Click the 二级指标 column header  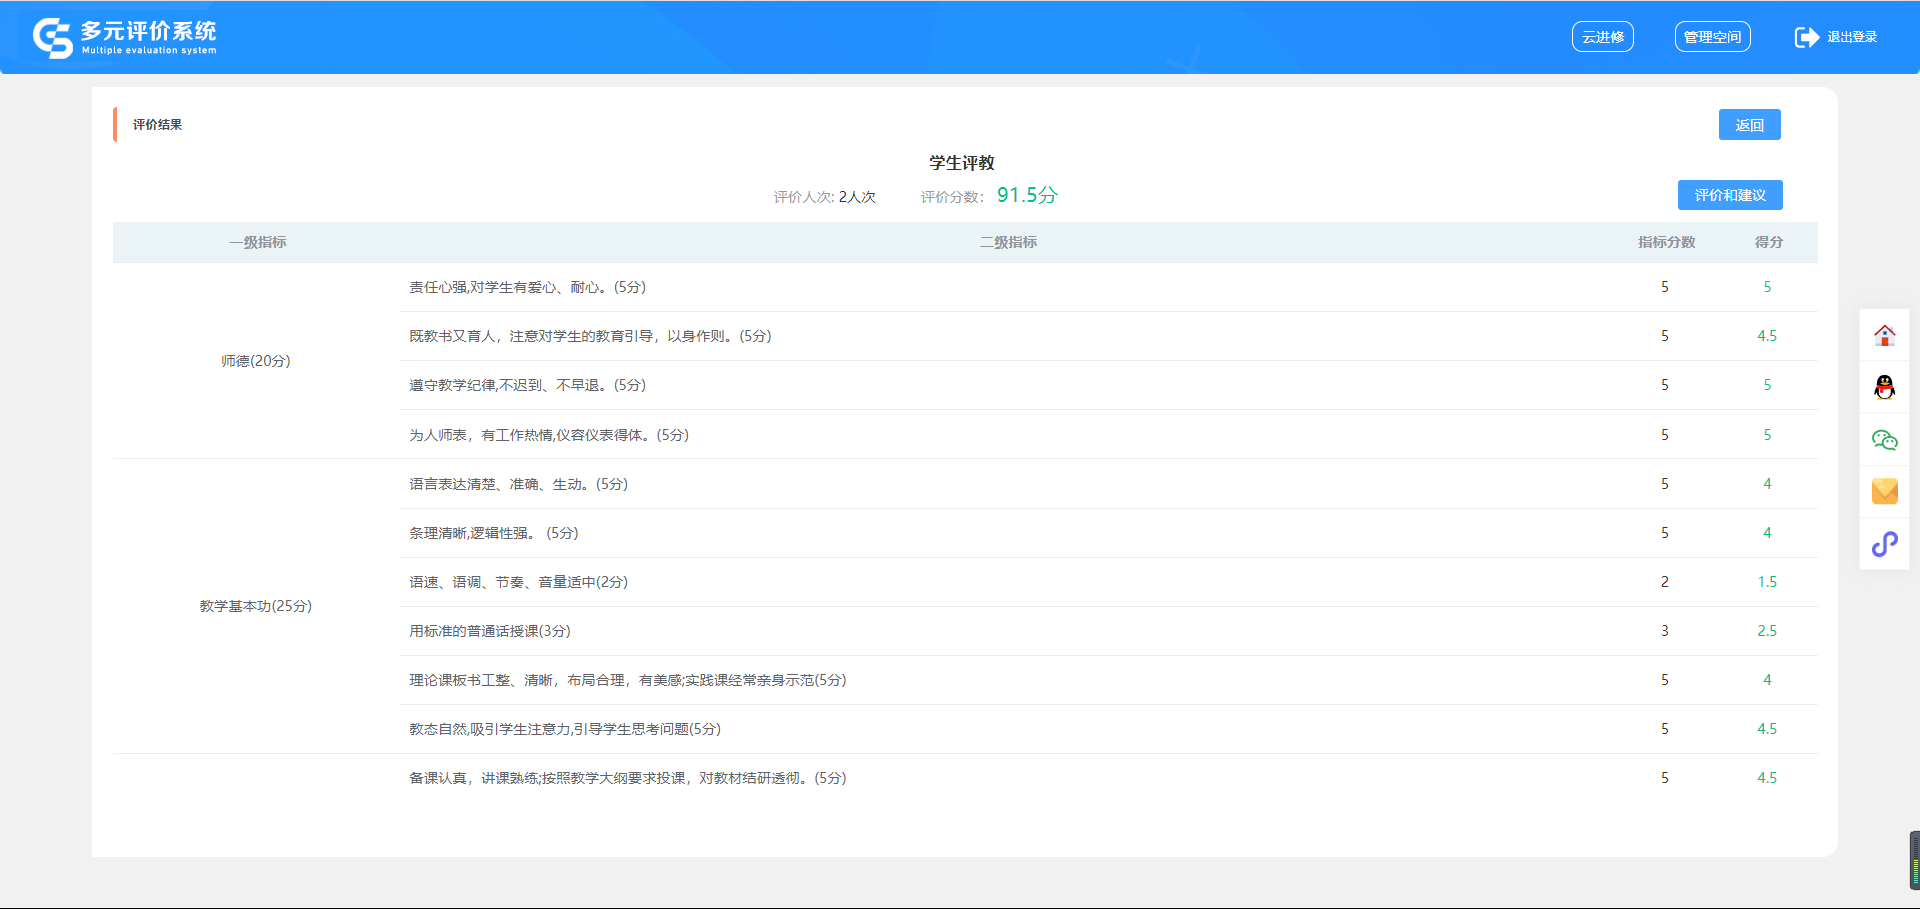click(1008, 242)
